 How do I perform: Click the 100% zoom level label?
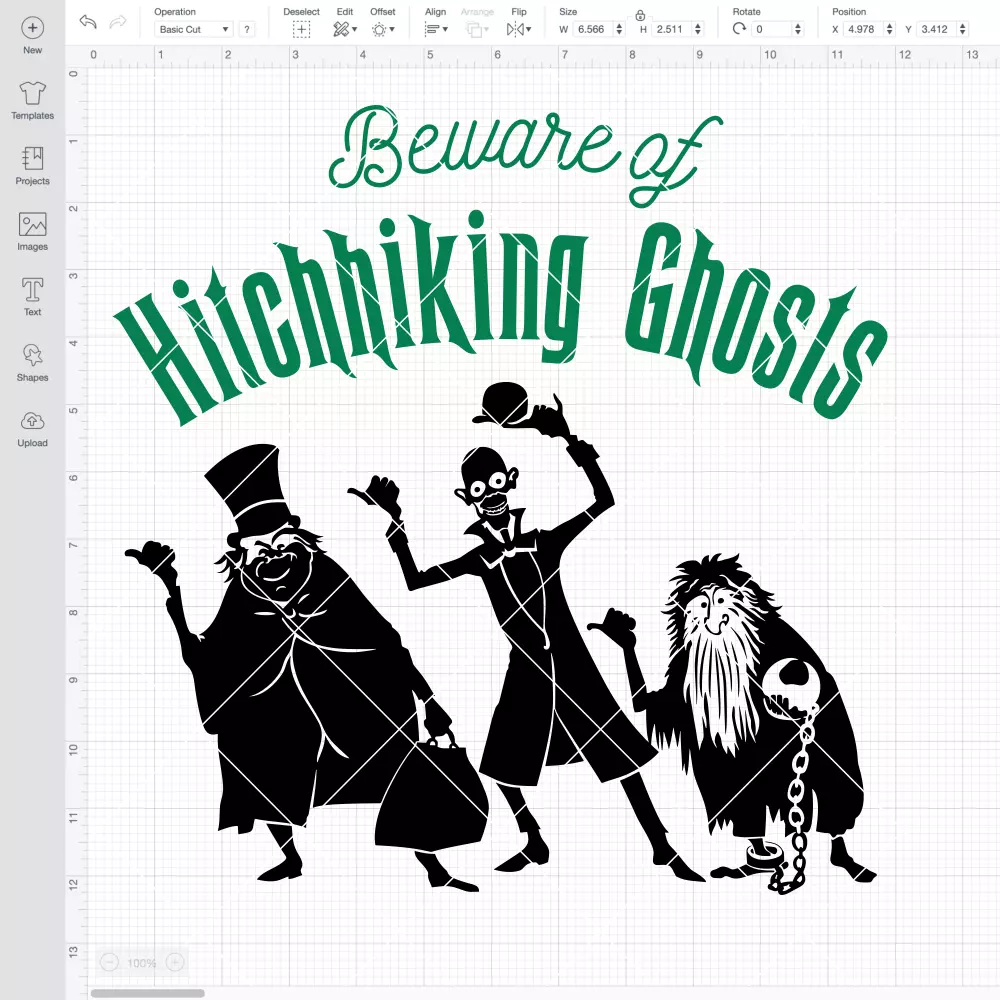[x=142, y=963]
